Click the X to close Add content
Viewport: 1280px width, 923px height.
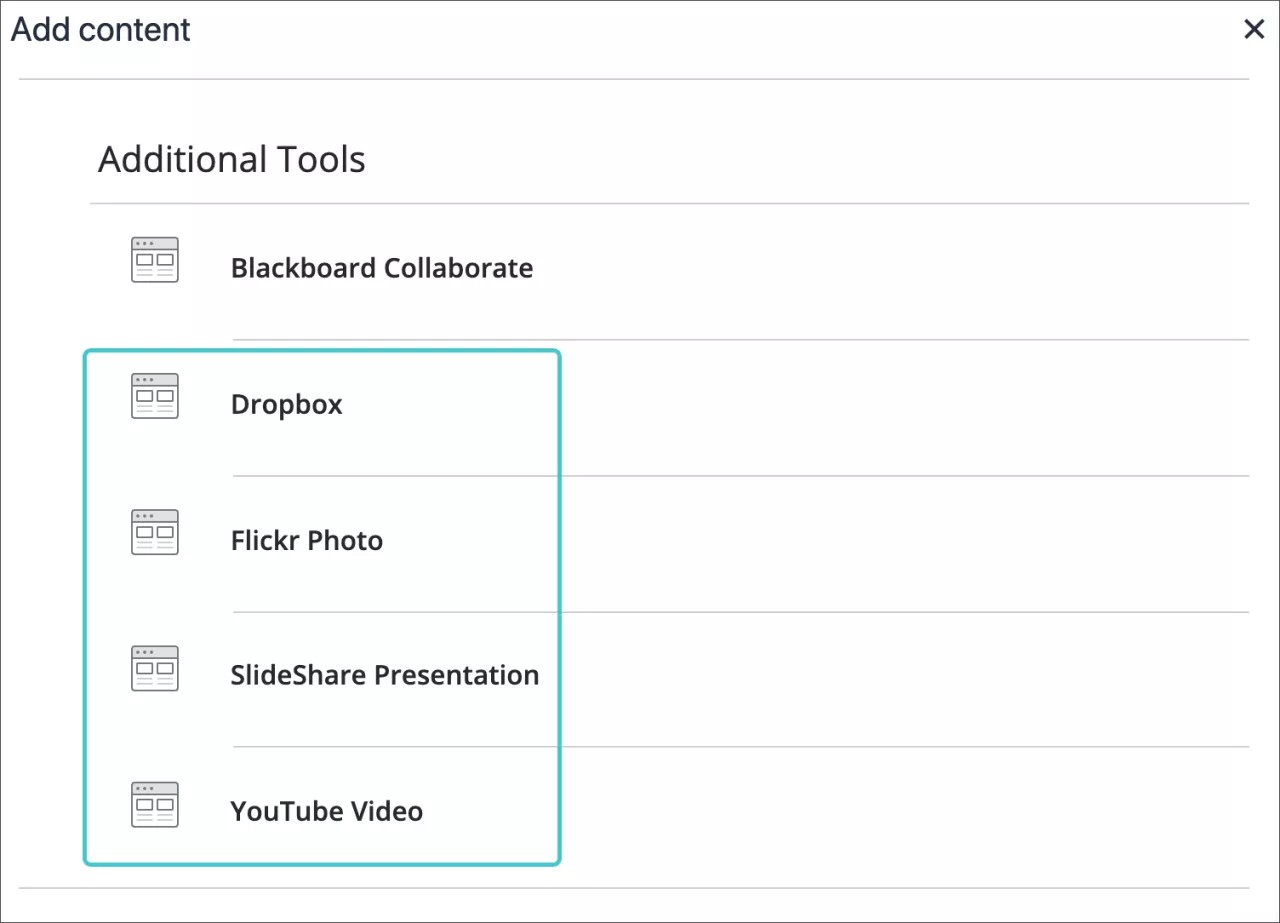pos(1254,29)
